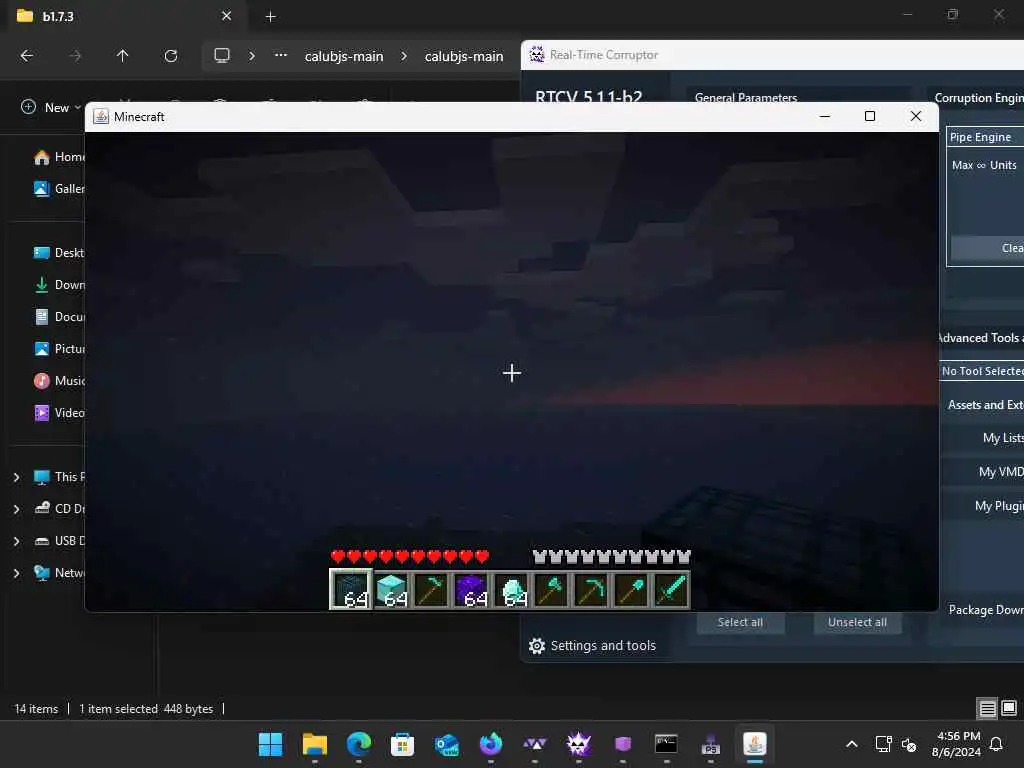Open Microsoft Store from the taskbar
Screen dimensions: 1024x768
[402, 744]
